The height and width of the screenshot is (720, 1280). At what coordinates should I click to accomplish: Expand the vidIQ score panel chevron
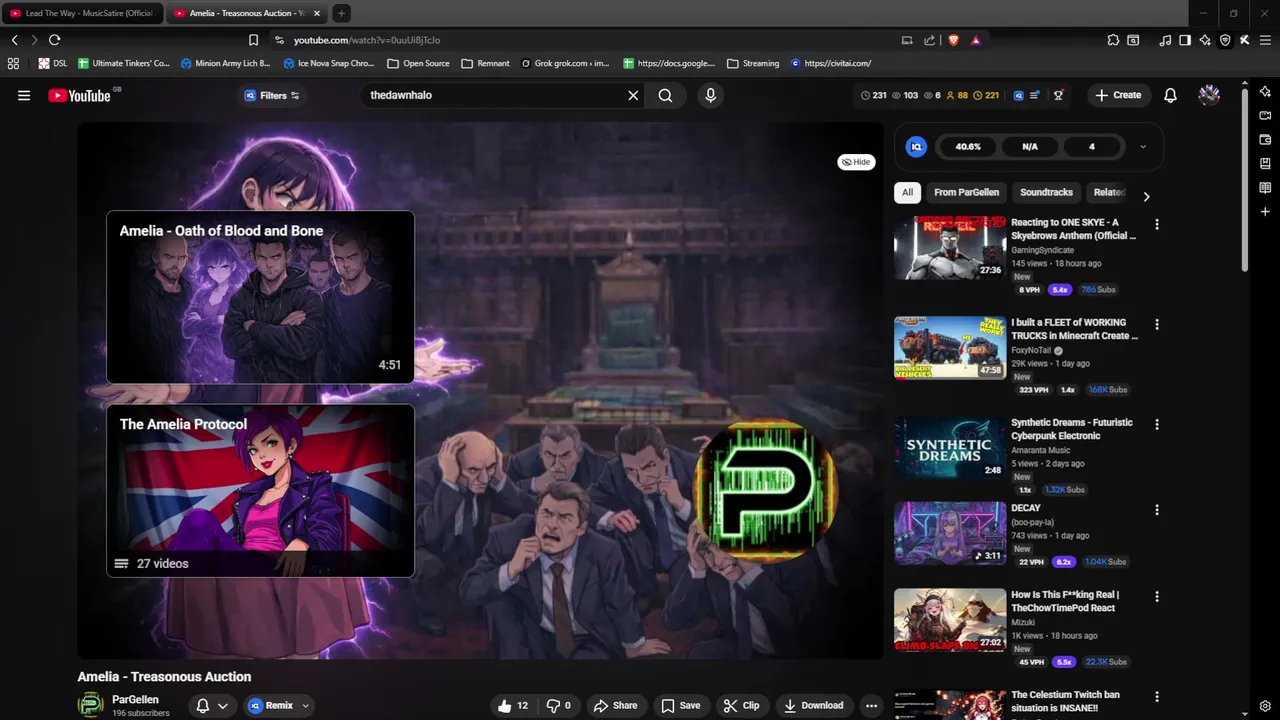click(x=1143, y=147)
